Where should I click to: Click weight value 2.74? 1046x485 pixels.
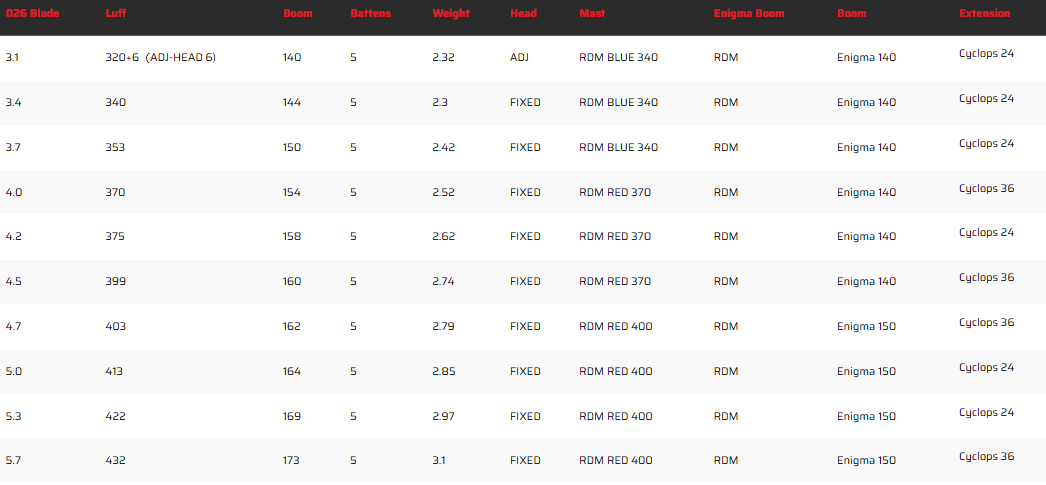pyautogui.click(x=444, y=282)
